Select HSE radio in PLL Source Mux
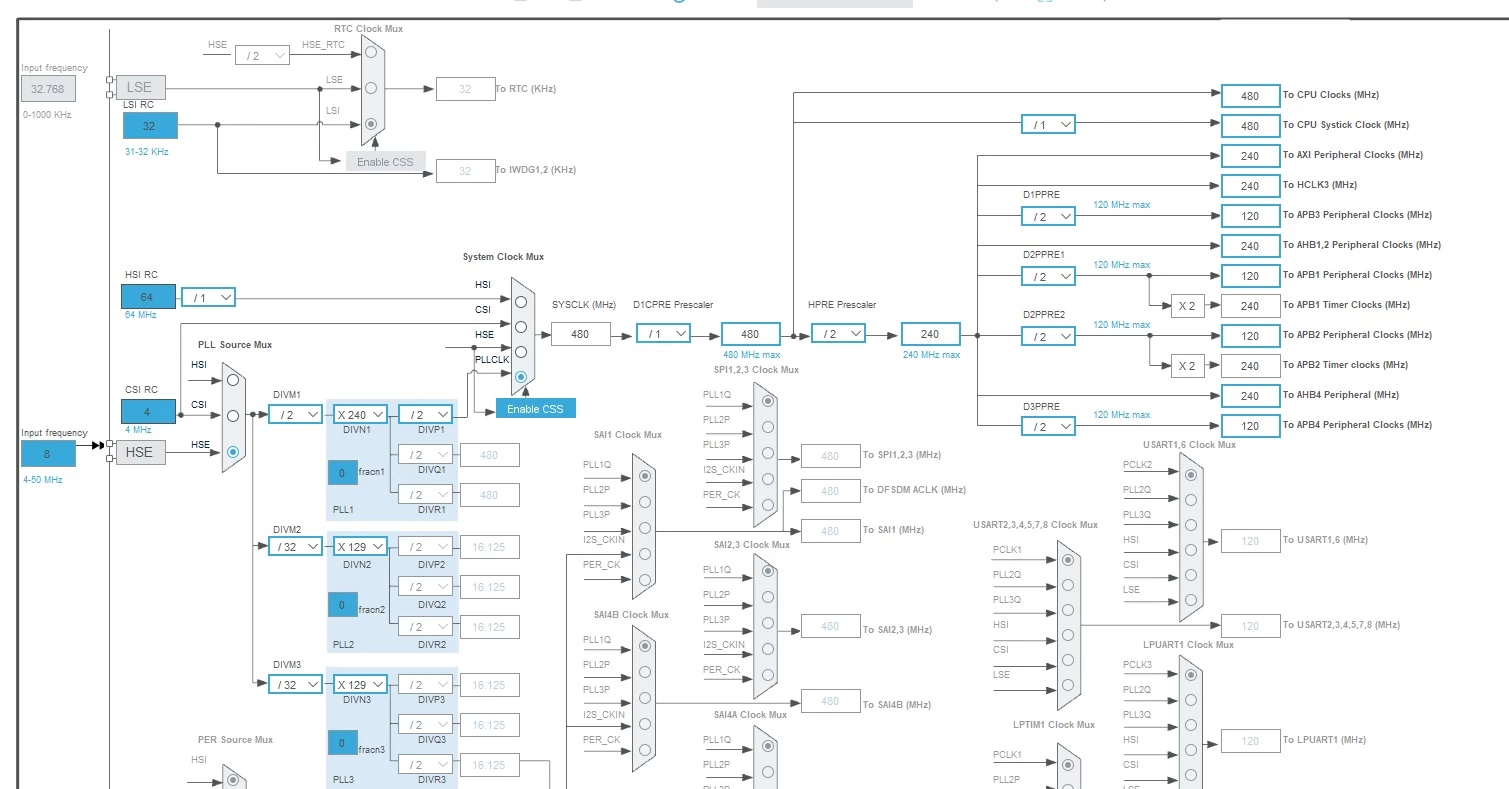The width and height of the screenshot is (1509, 789). pyautogui.click(x=232, y=452)
